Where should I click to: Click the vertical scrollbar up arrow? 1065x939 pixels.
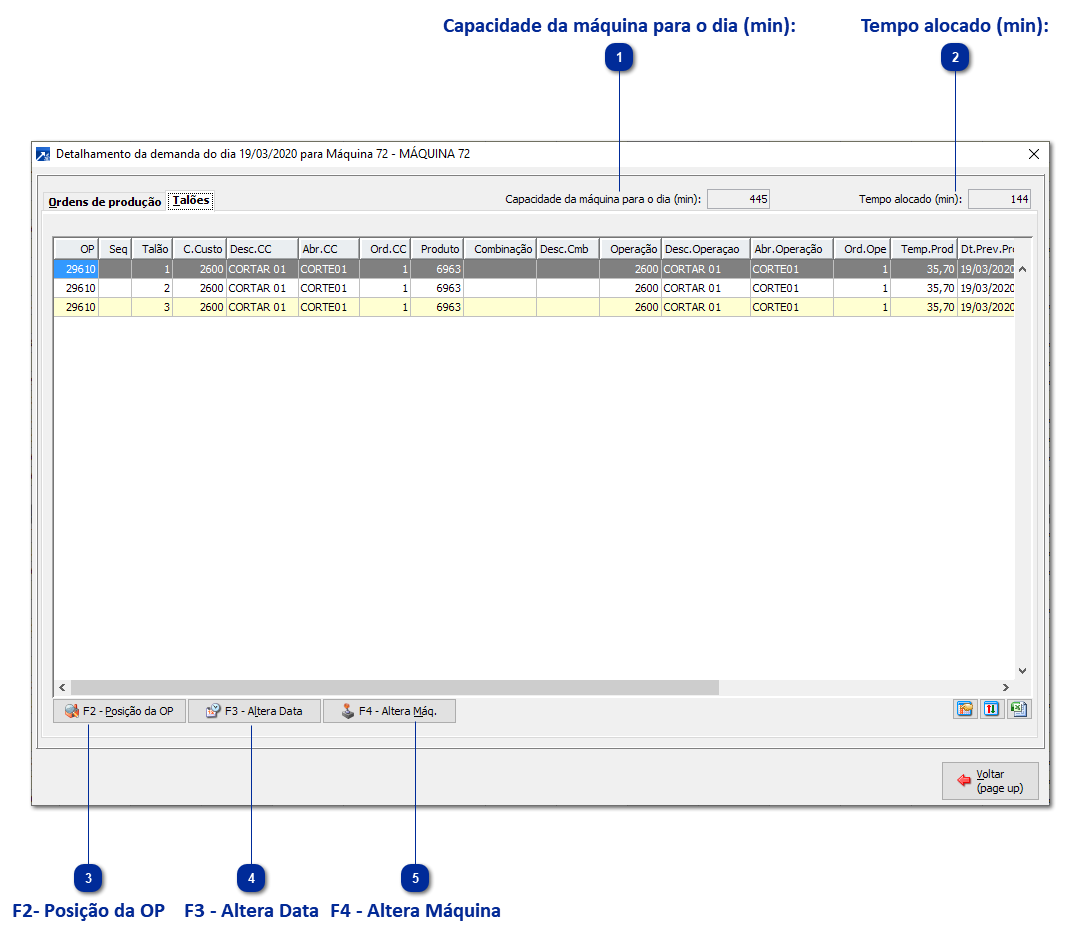1022,269
